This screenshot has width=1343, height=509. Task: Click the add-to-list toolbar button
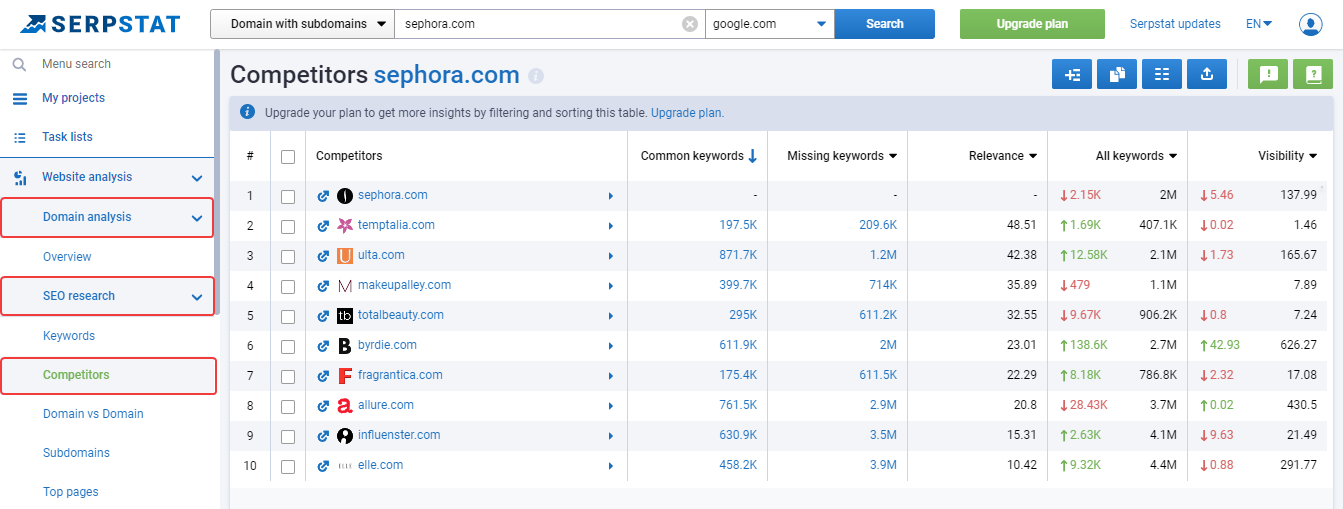[1071, 74]
